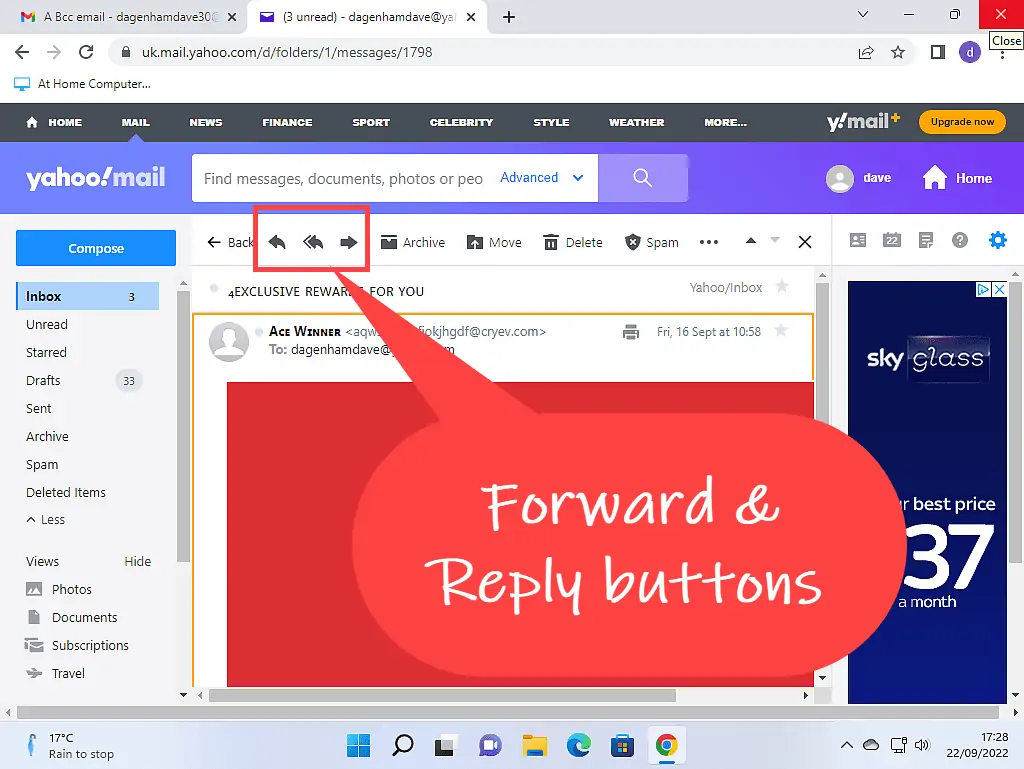Click the Upgrade now button
The image size is (1024, 769).
click(962, 121)
